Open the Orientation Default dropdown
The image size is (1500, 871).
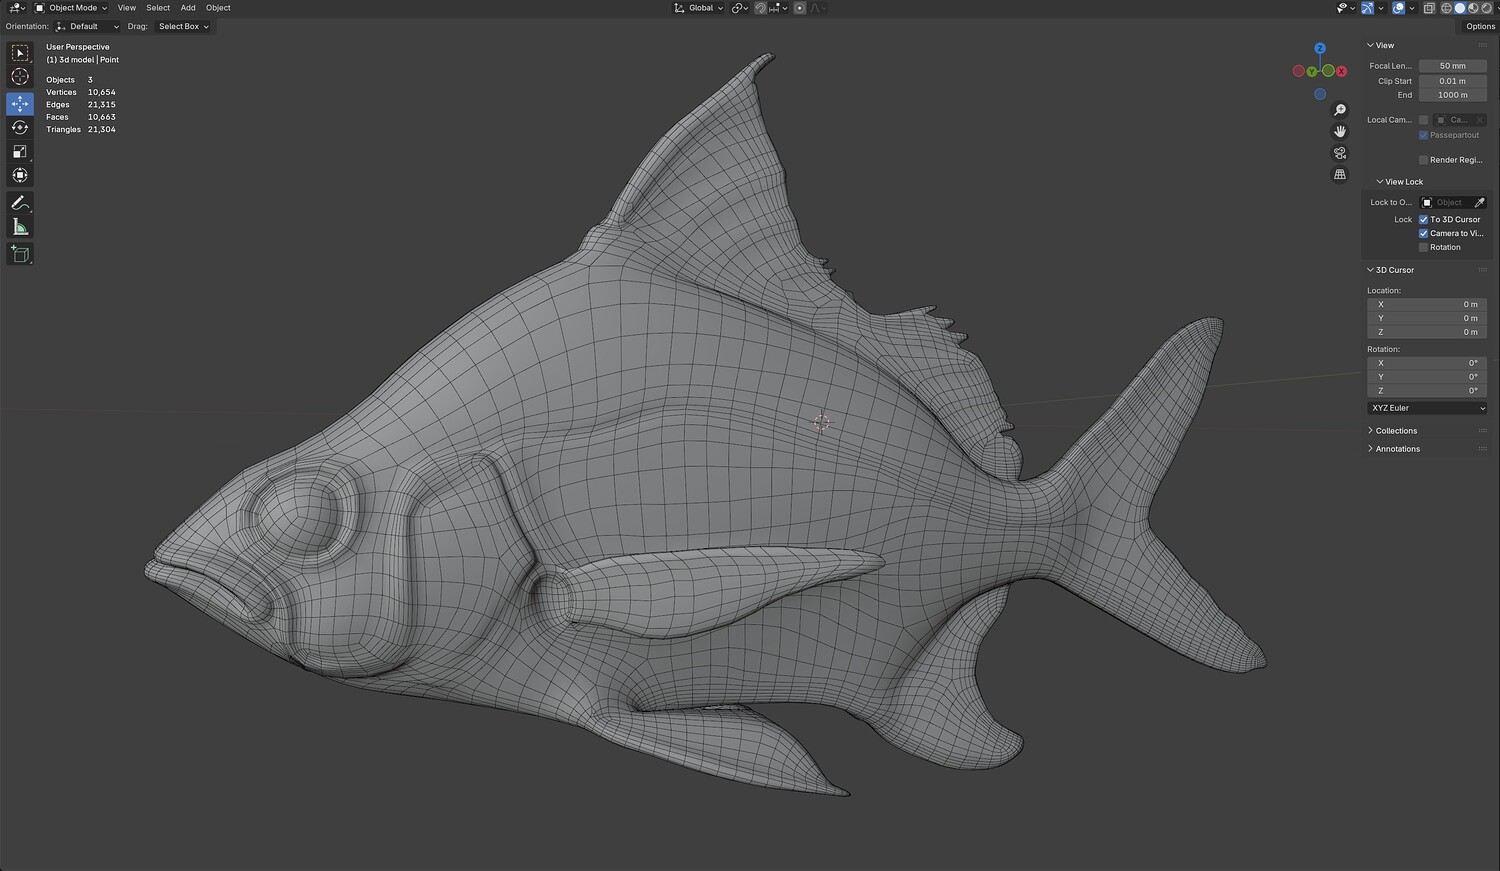click(87, 27)
